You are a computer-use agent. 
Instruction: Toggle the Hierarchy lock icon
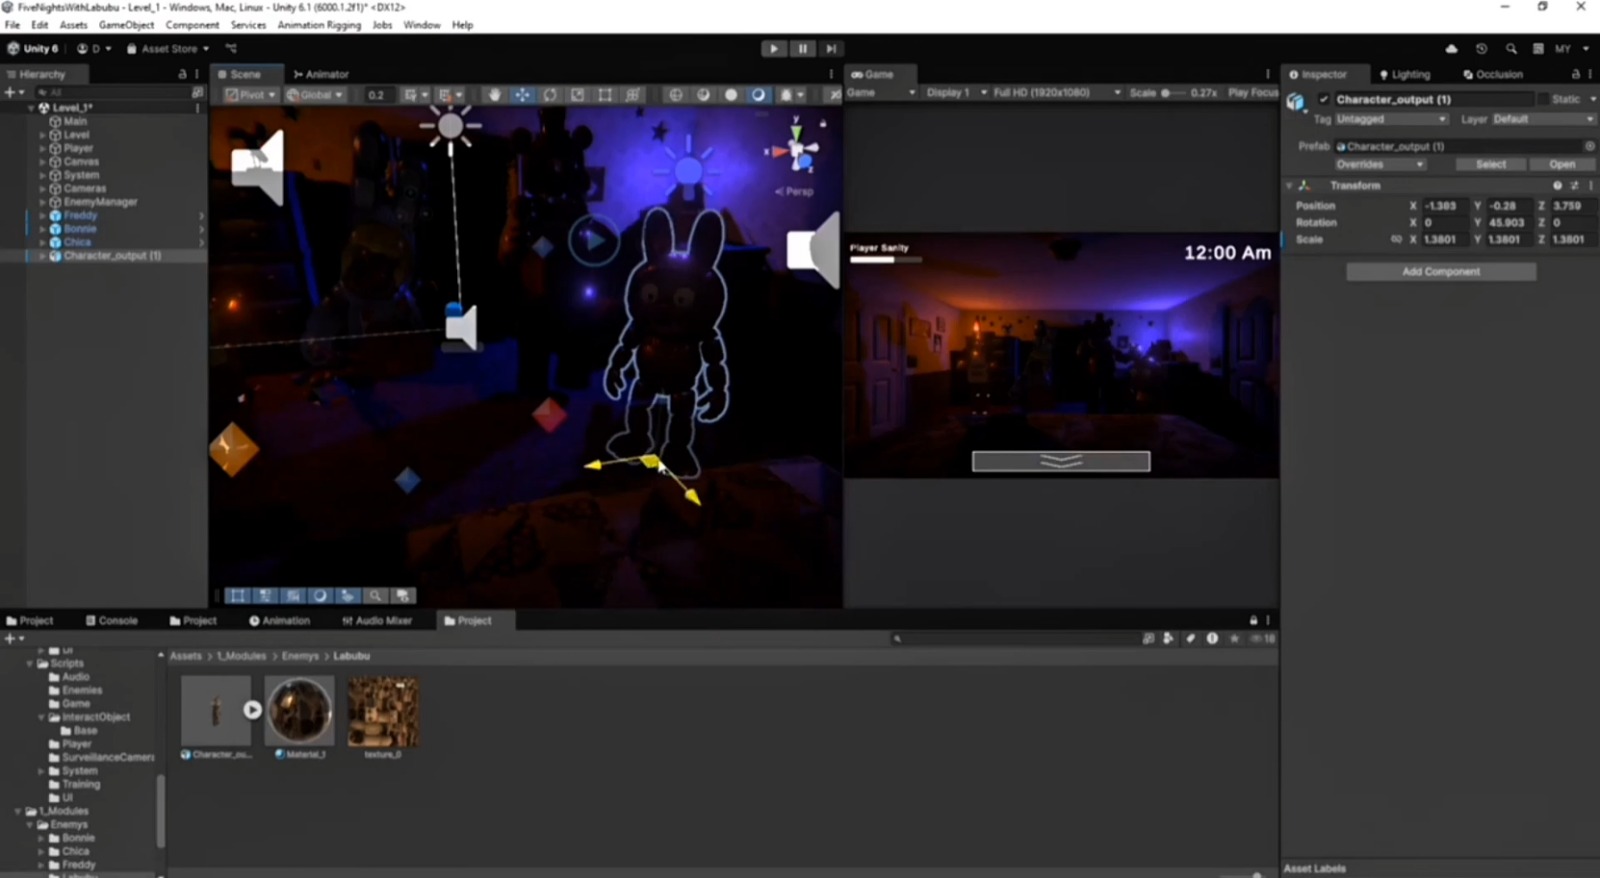click(182, 74)
